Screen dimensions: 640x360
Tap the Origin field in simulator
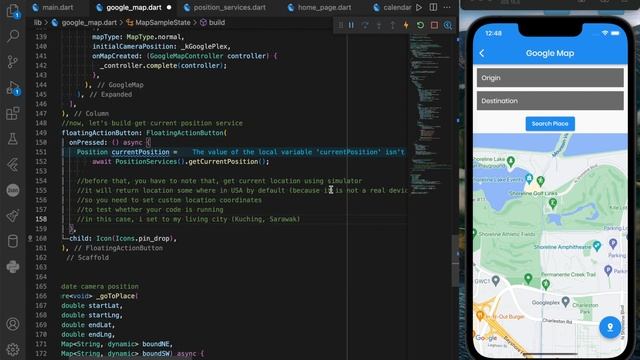click(x=550, y=78)
